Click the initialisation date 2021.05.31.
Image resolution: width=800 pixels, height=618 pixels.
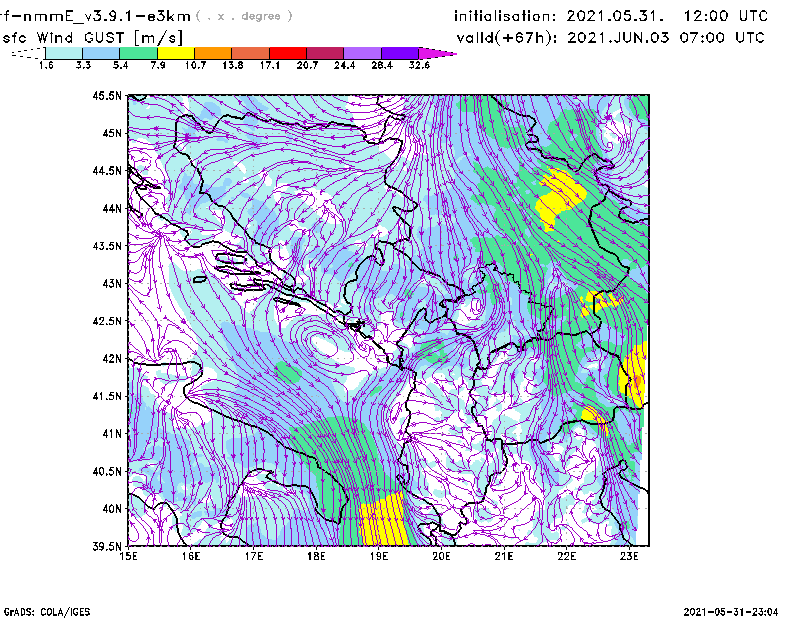(615, 16)
